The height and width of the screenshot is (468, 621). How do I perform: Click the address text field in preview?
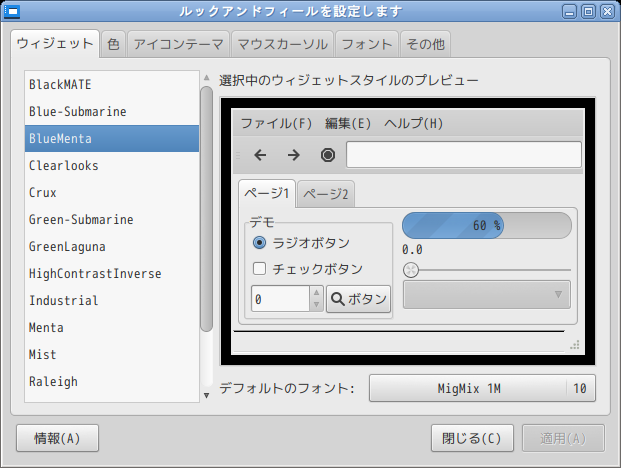click(464, 155)
